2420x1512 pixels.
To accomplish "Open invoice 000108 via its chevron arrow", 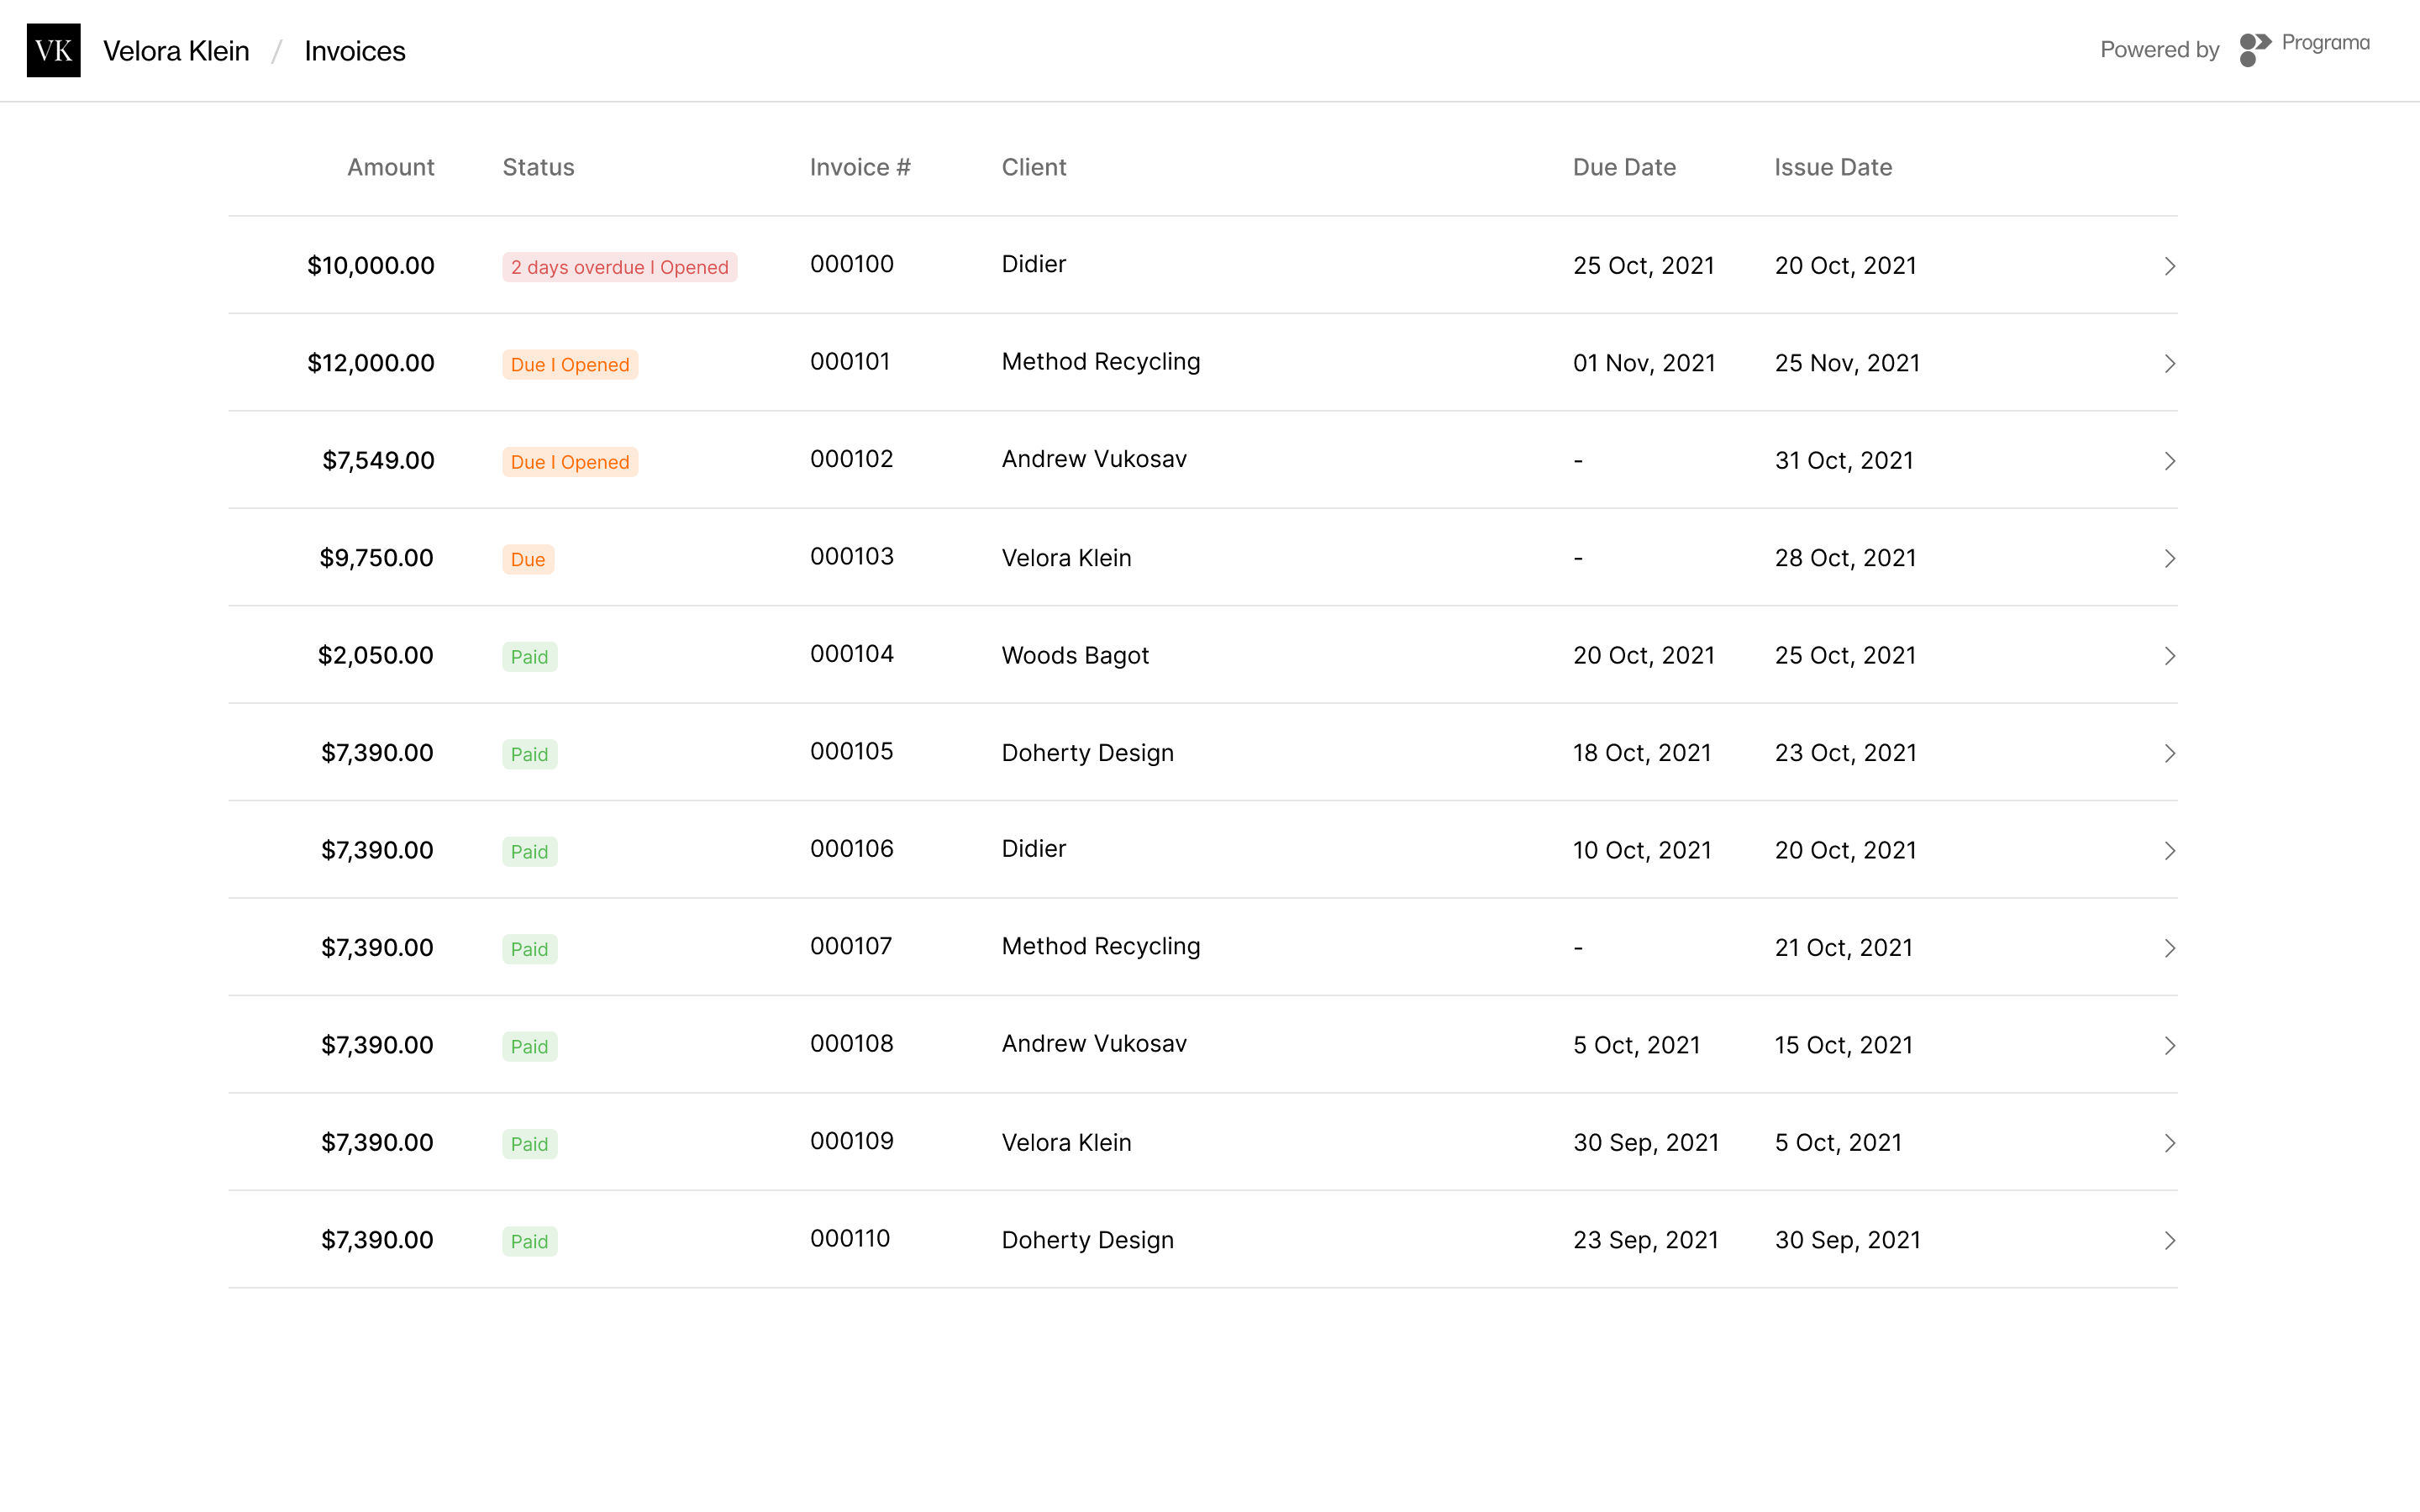I will tap(2169, 1046).
